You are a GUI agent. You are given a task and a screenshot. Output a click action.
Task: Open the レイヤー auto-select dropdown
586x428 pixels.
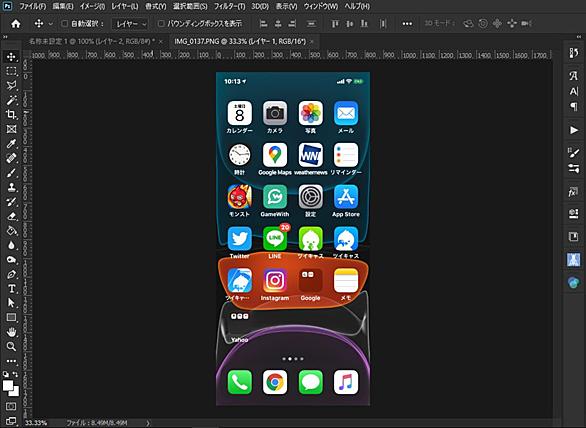coord(130,24)
